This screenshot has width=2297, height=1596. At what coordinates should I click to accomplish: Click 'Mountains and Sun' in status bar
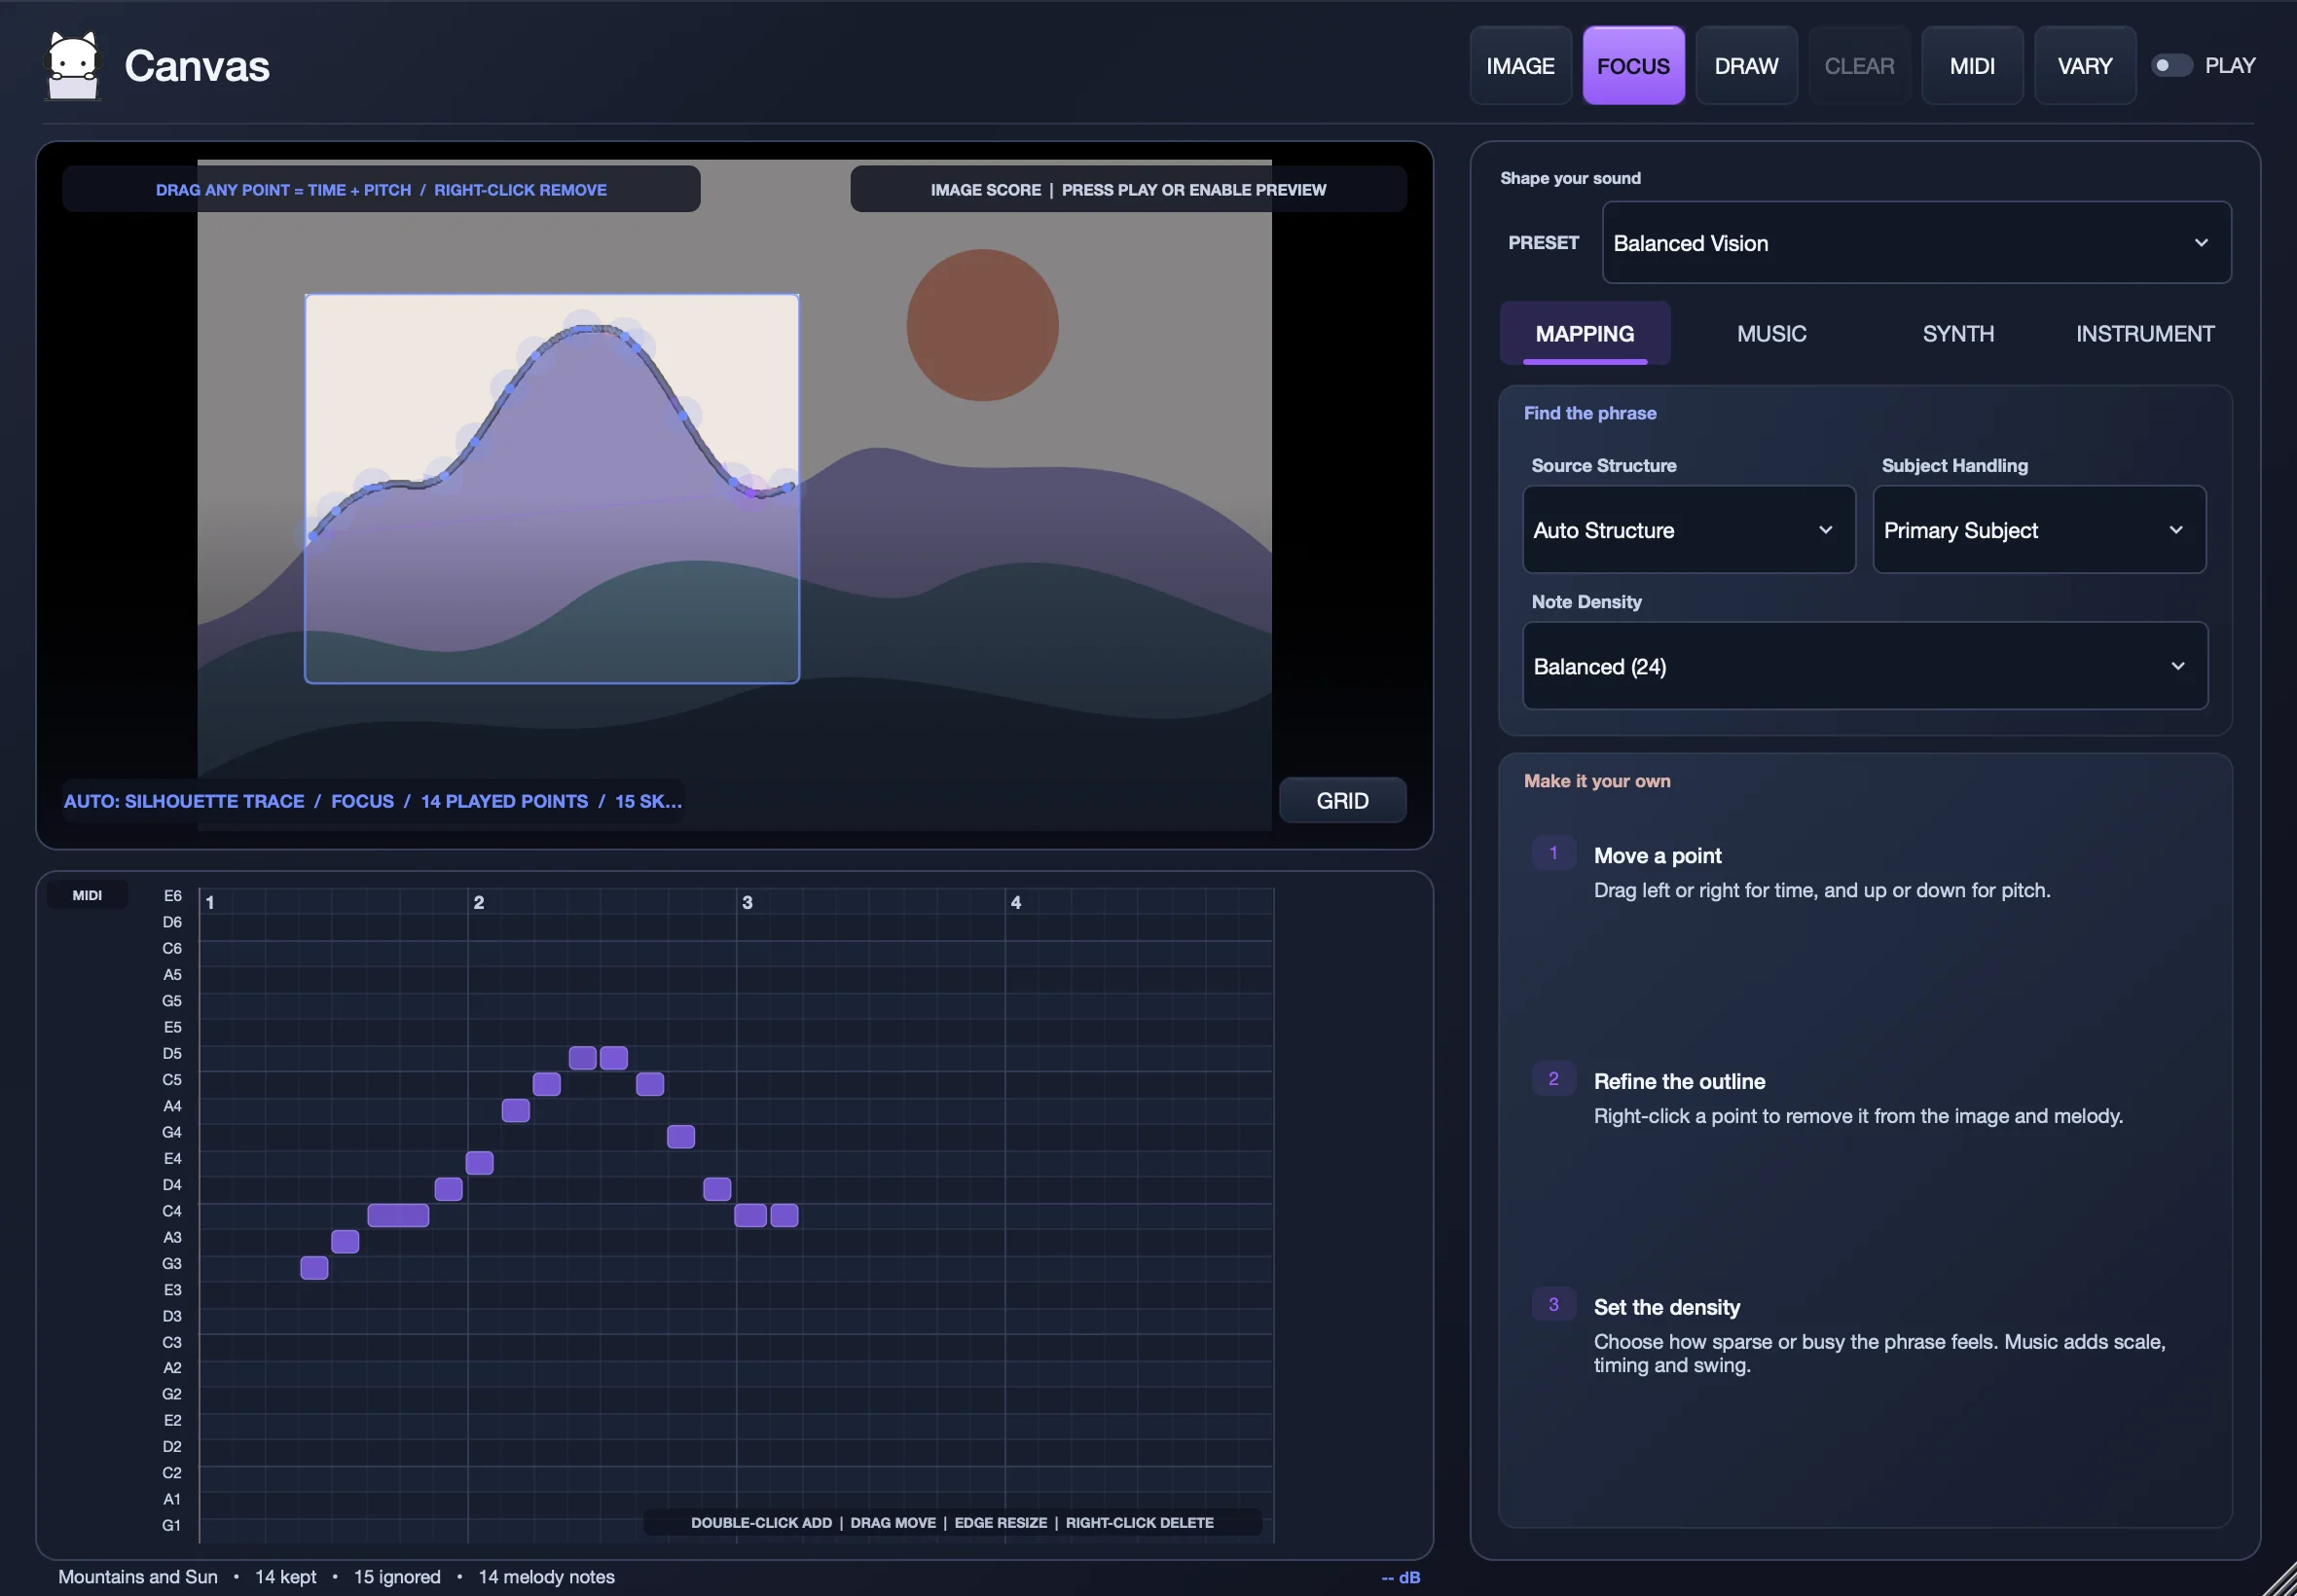point(138,1577)
